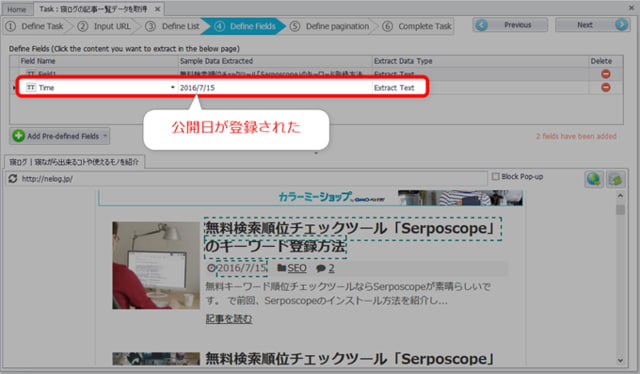Screen dimensions: 640x374
Task: Click the vertical scrollbar thumb
Action: 620,209
